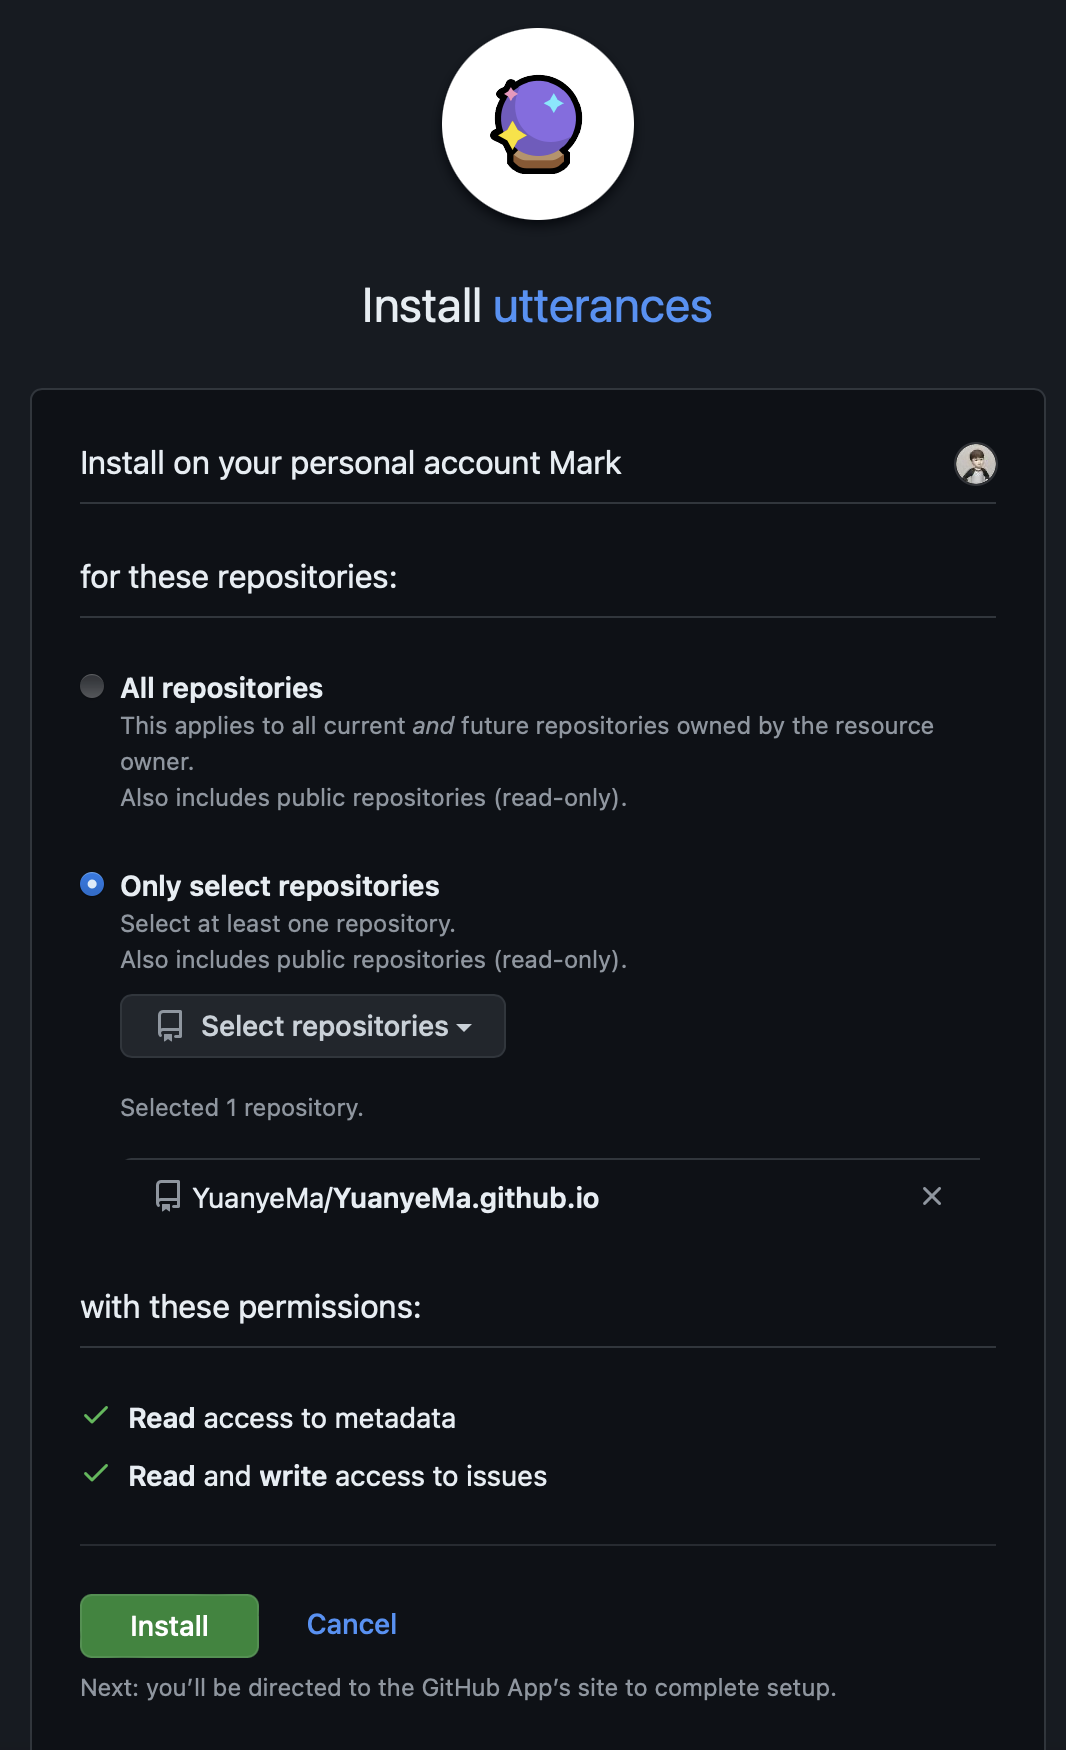1066x1750 pixels.
Task: Cancel the app installation
Action: pyautogui.click(x=352, y=1624)
